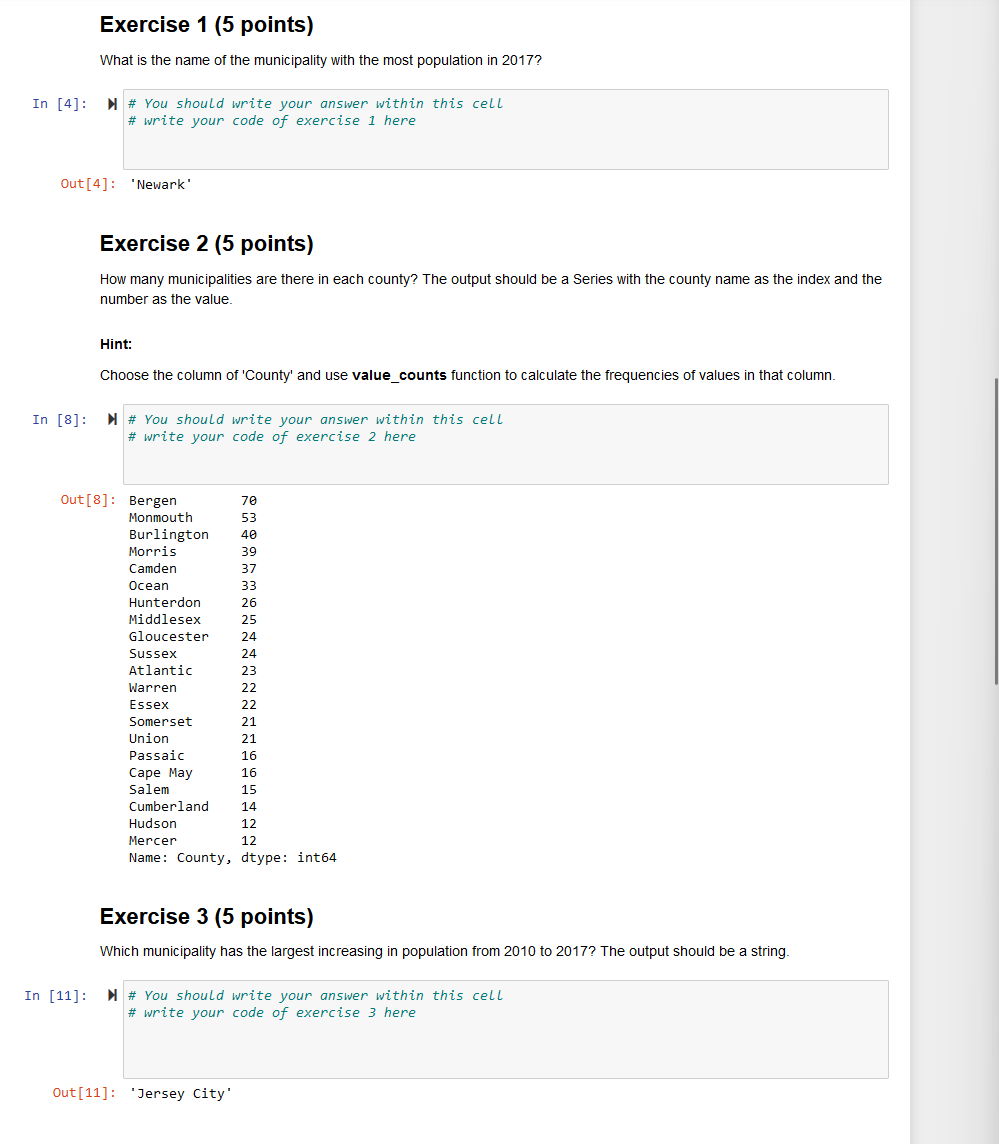This screenshot has height=1144, width=999.
Task: Select the 'Jersey City' output text
Action: tap(180, 1092)
